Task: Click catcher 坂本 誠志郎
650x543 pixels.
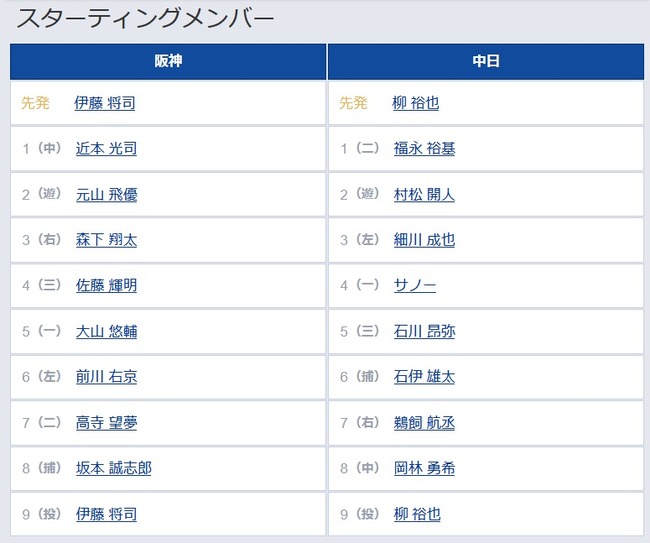Action: (x=114, y=468)
